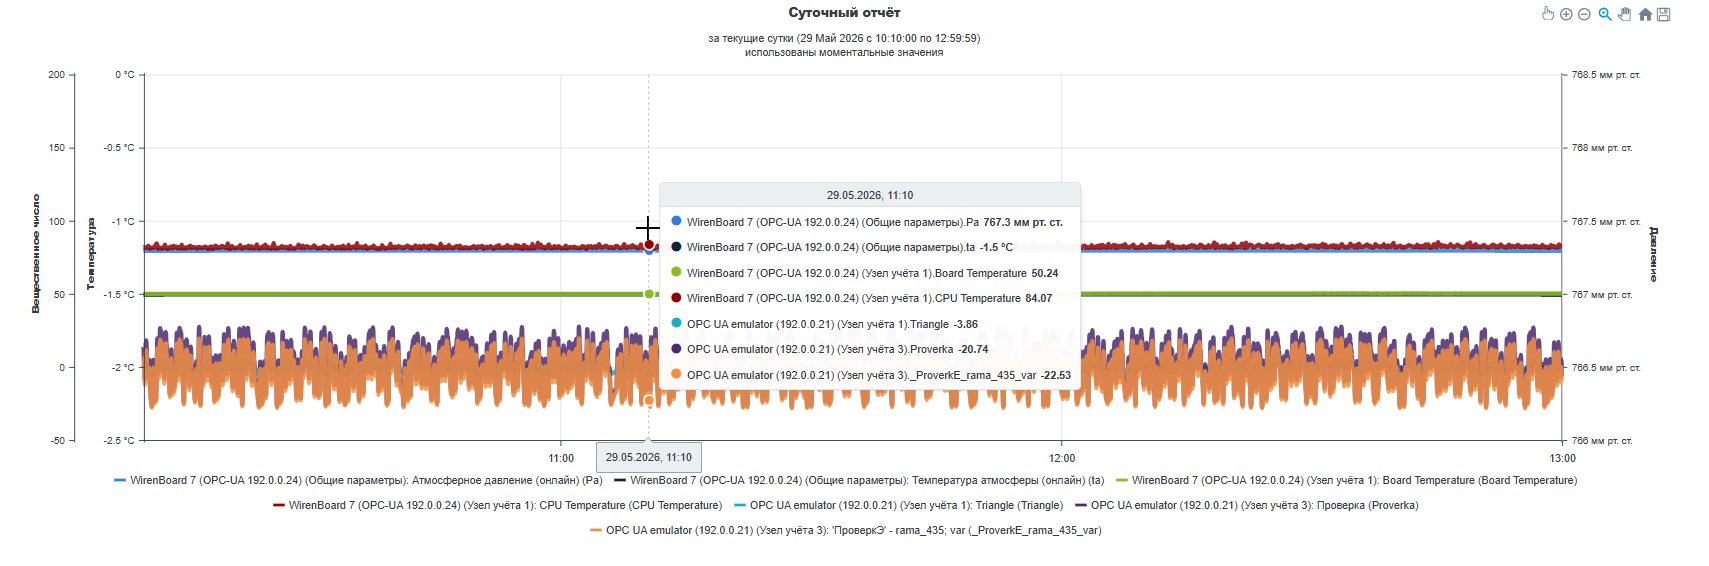Click the 13:00 x-axis label

(x=1562, y=458)
